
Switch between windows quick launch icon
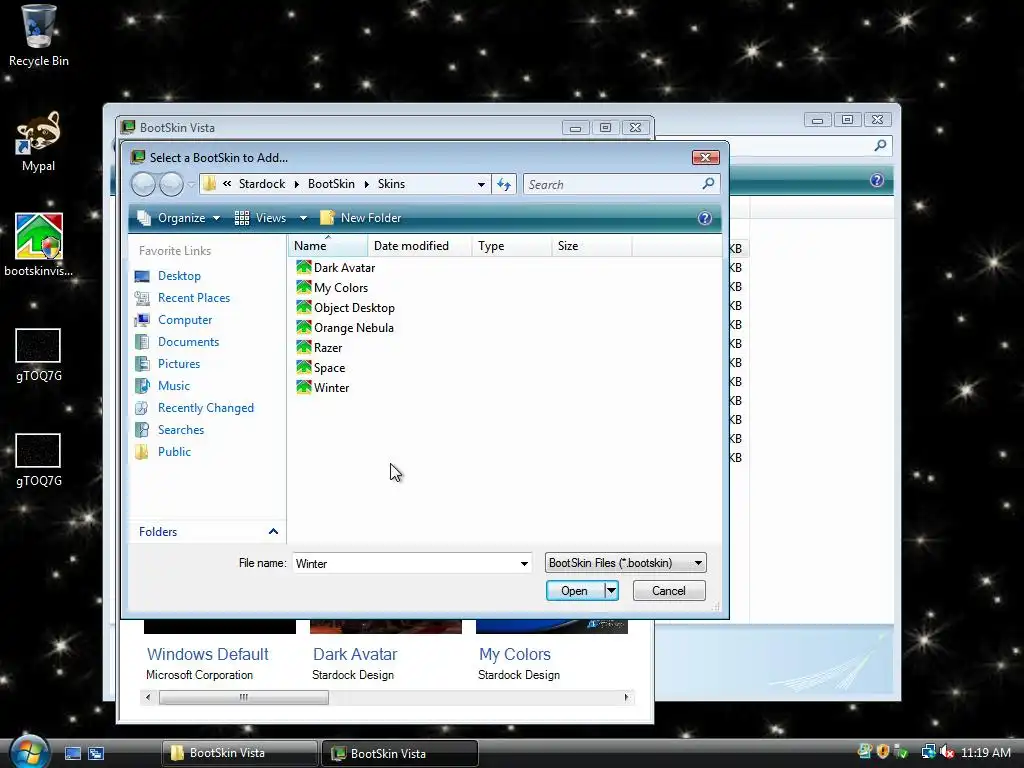click(96, 754)
